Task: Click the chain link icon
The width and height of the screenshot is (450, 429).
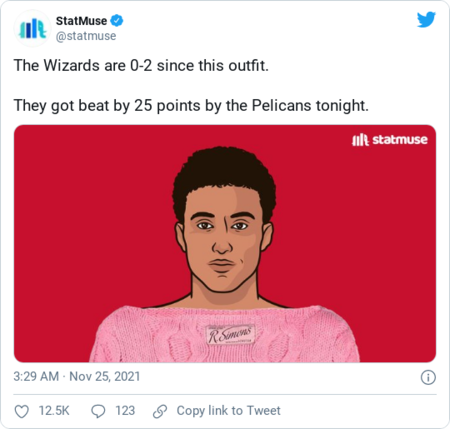Action: pos(160,411)
